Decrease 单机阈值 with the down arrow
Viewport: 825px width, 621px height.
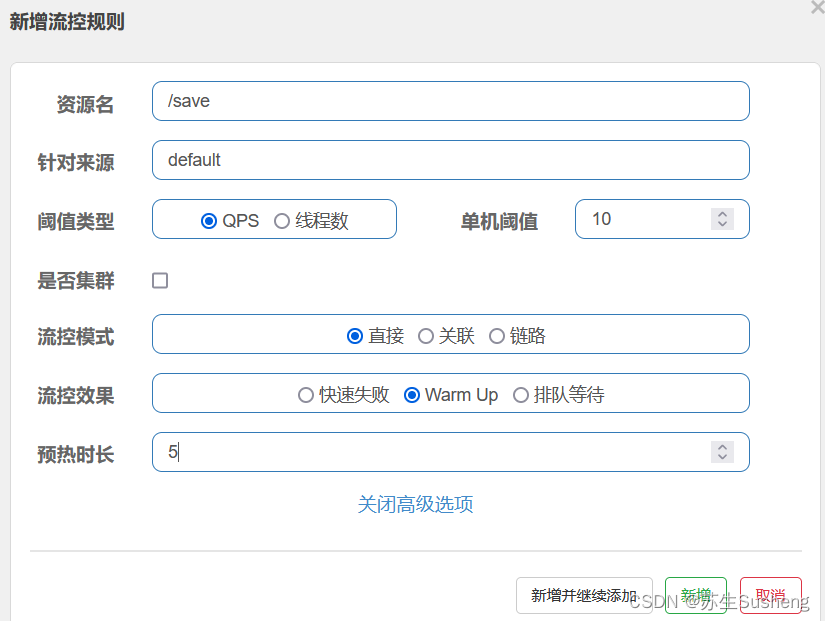[x=722, y=224]
